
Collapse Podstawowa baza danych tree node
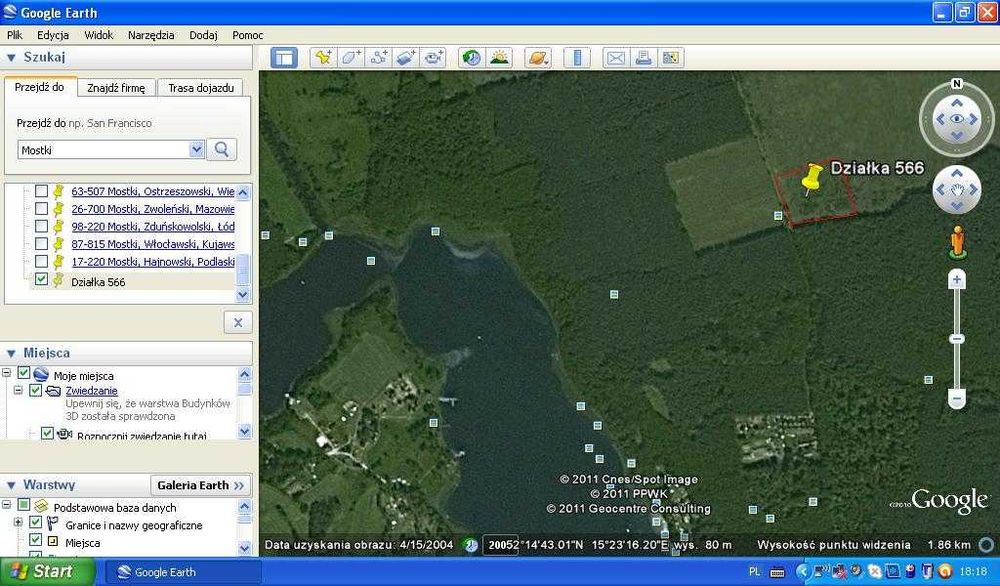(x=6, y=505)
